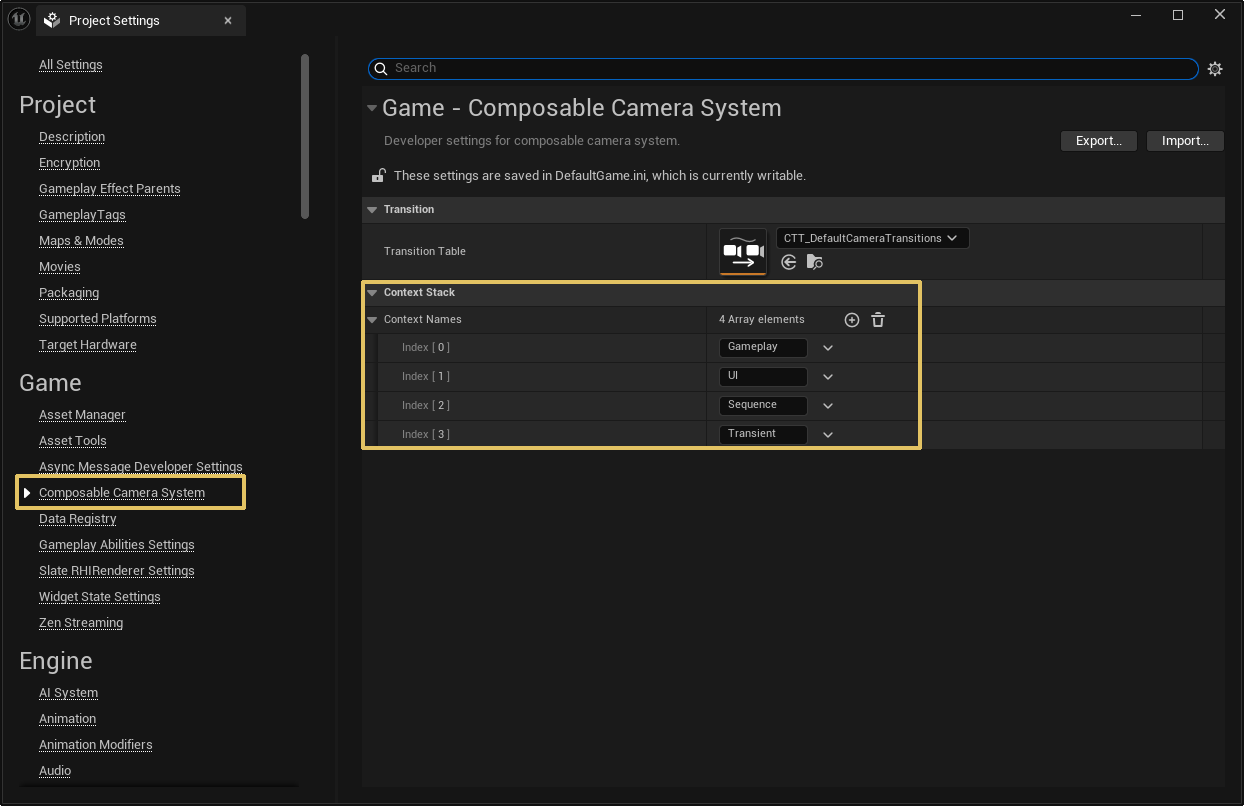Collapse the Transition section

(372, 210)
